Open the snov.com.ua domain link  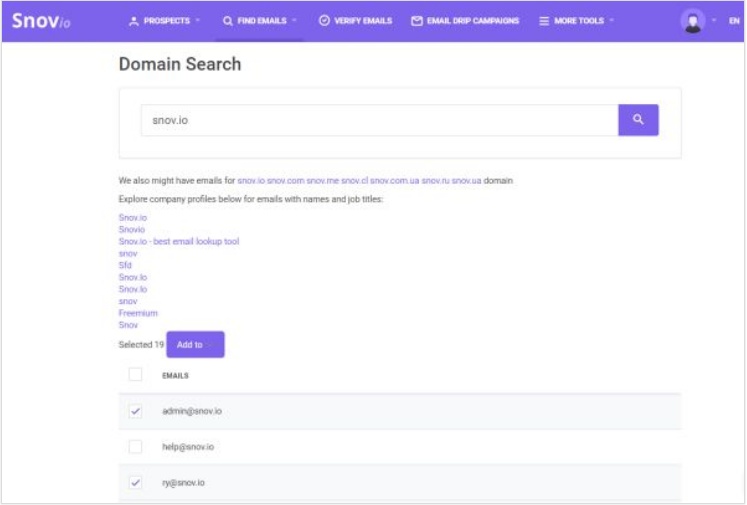(394, 181)
